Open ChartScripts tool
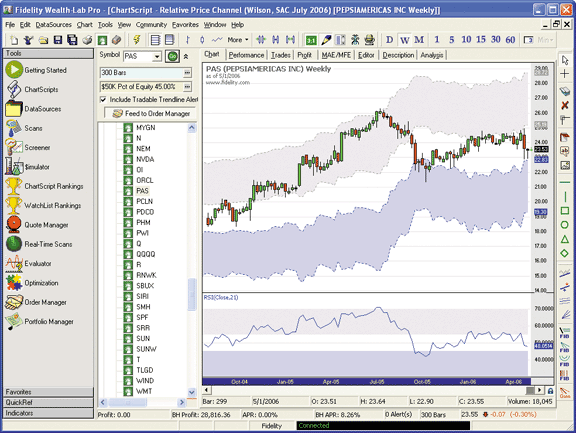576x433 pixels. (32, 89)
